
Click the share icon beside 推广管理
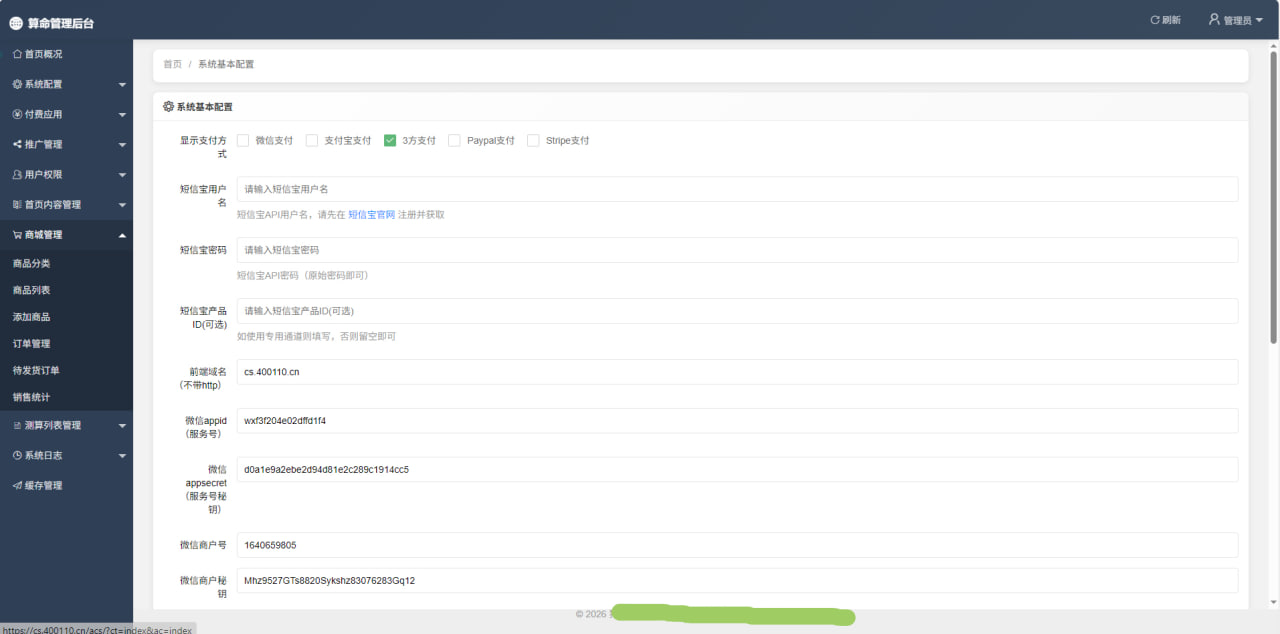pyautogui.click(x=17, y=144)
